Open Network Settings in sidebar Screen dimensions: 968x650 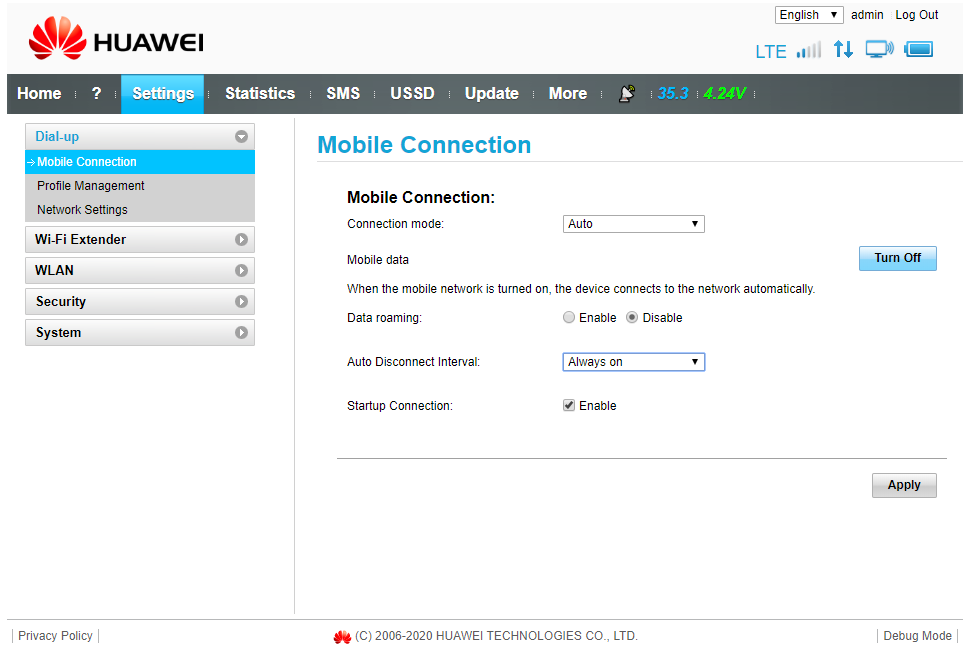(x=140, y=210)
